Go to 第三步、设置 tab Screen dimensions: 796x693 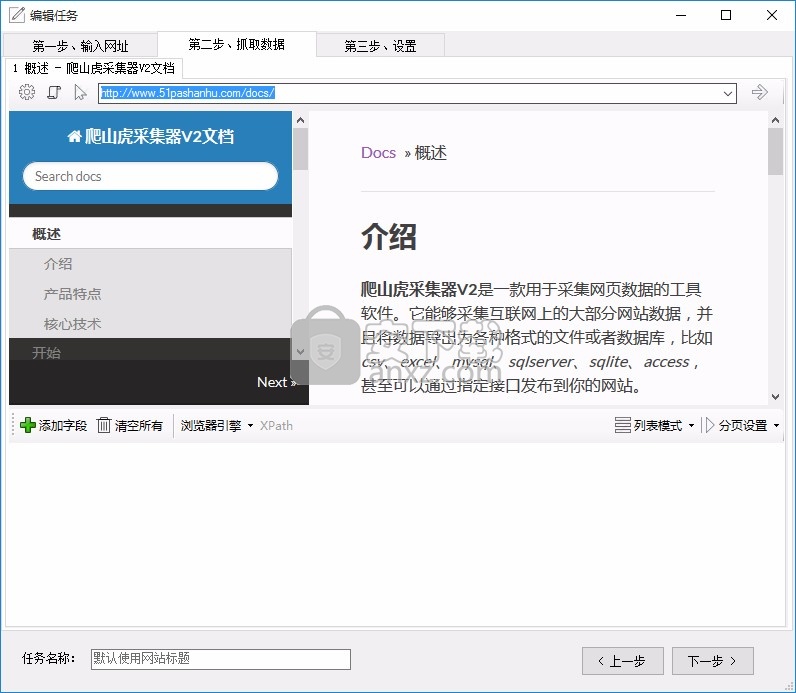(380, 46)
